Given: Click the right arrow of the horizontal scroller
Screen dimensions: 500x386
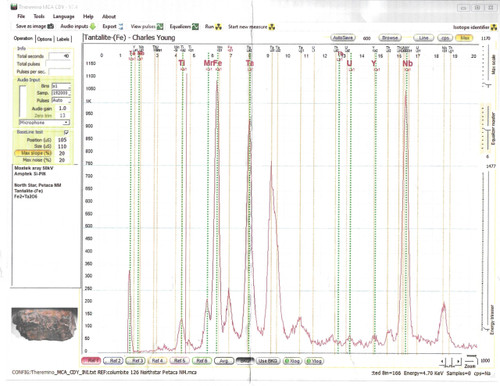Looking at the screenshot, I should tap(459, 361).
